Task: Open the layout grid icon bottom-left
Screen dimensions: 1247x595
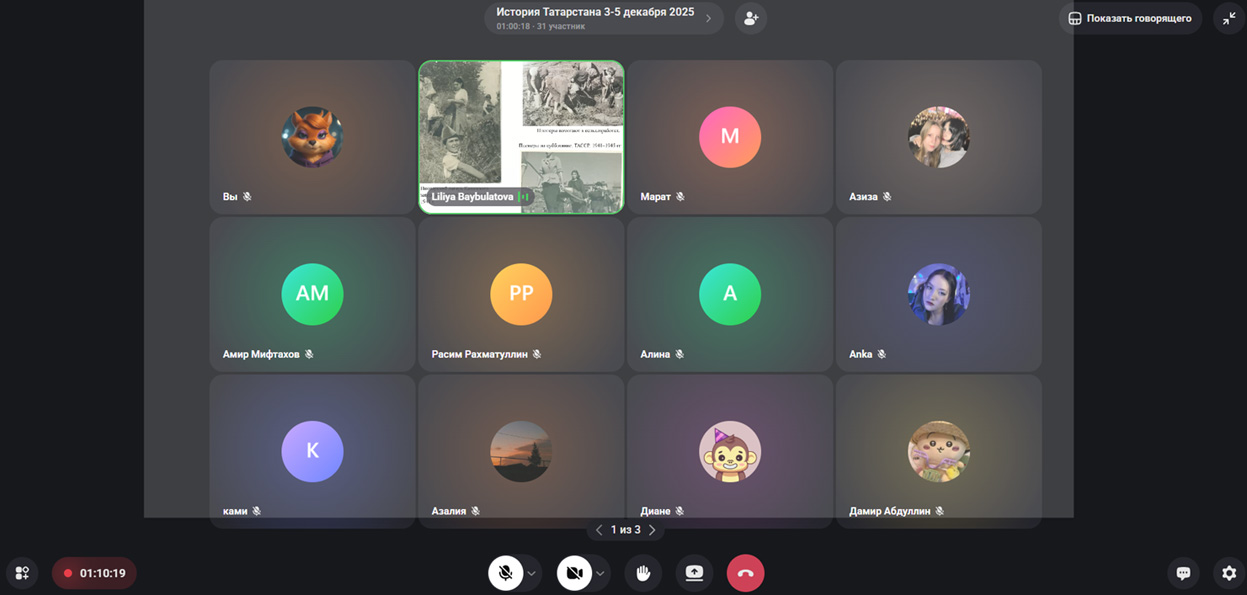Action: coord(22,573)
